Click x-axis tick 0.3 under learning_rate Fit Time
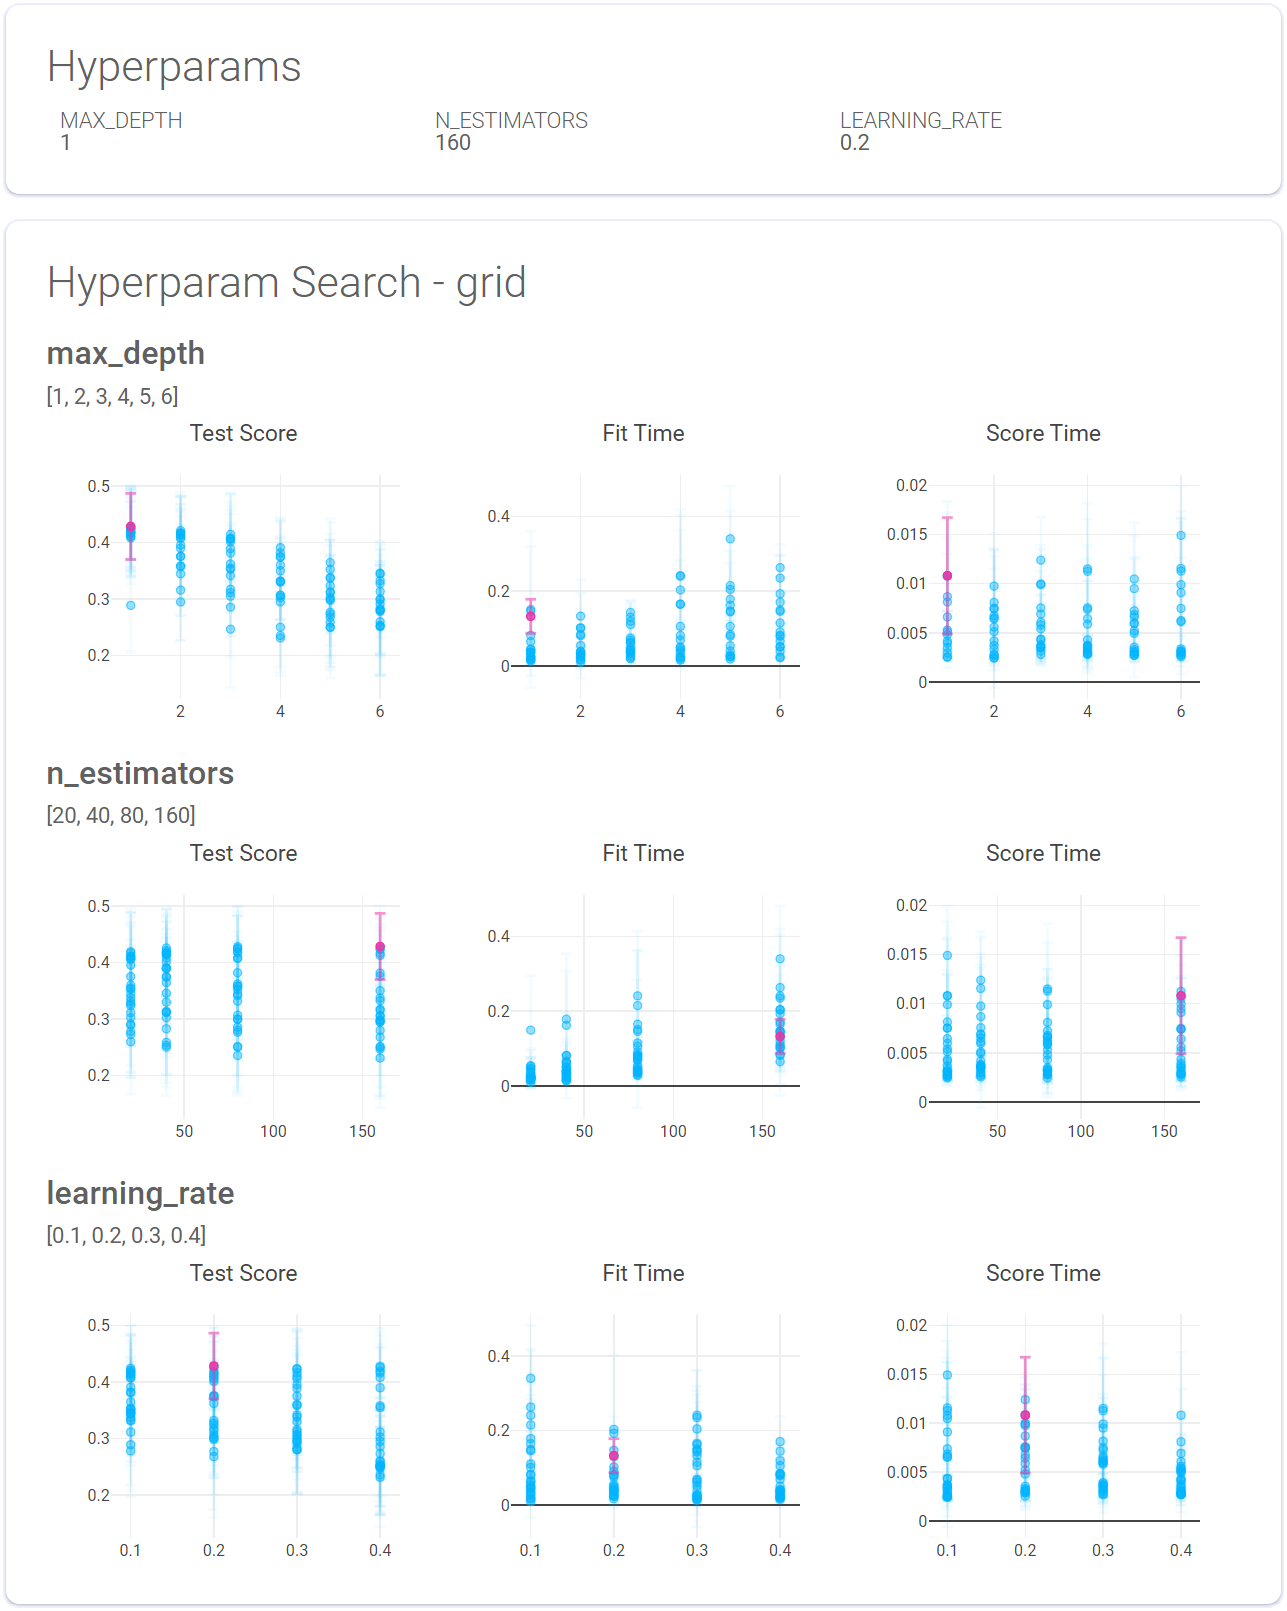 click(697, 1550)
